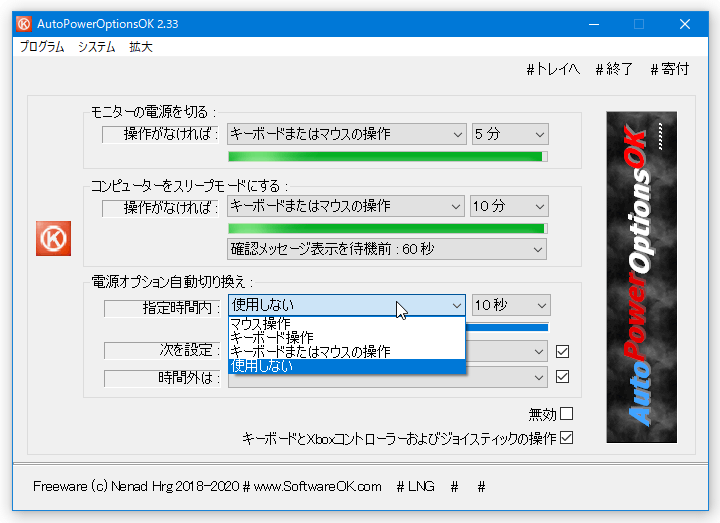Click the #寄付 link
Viewport: 720px width, 523px height.
click(670, 69)
